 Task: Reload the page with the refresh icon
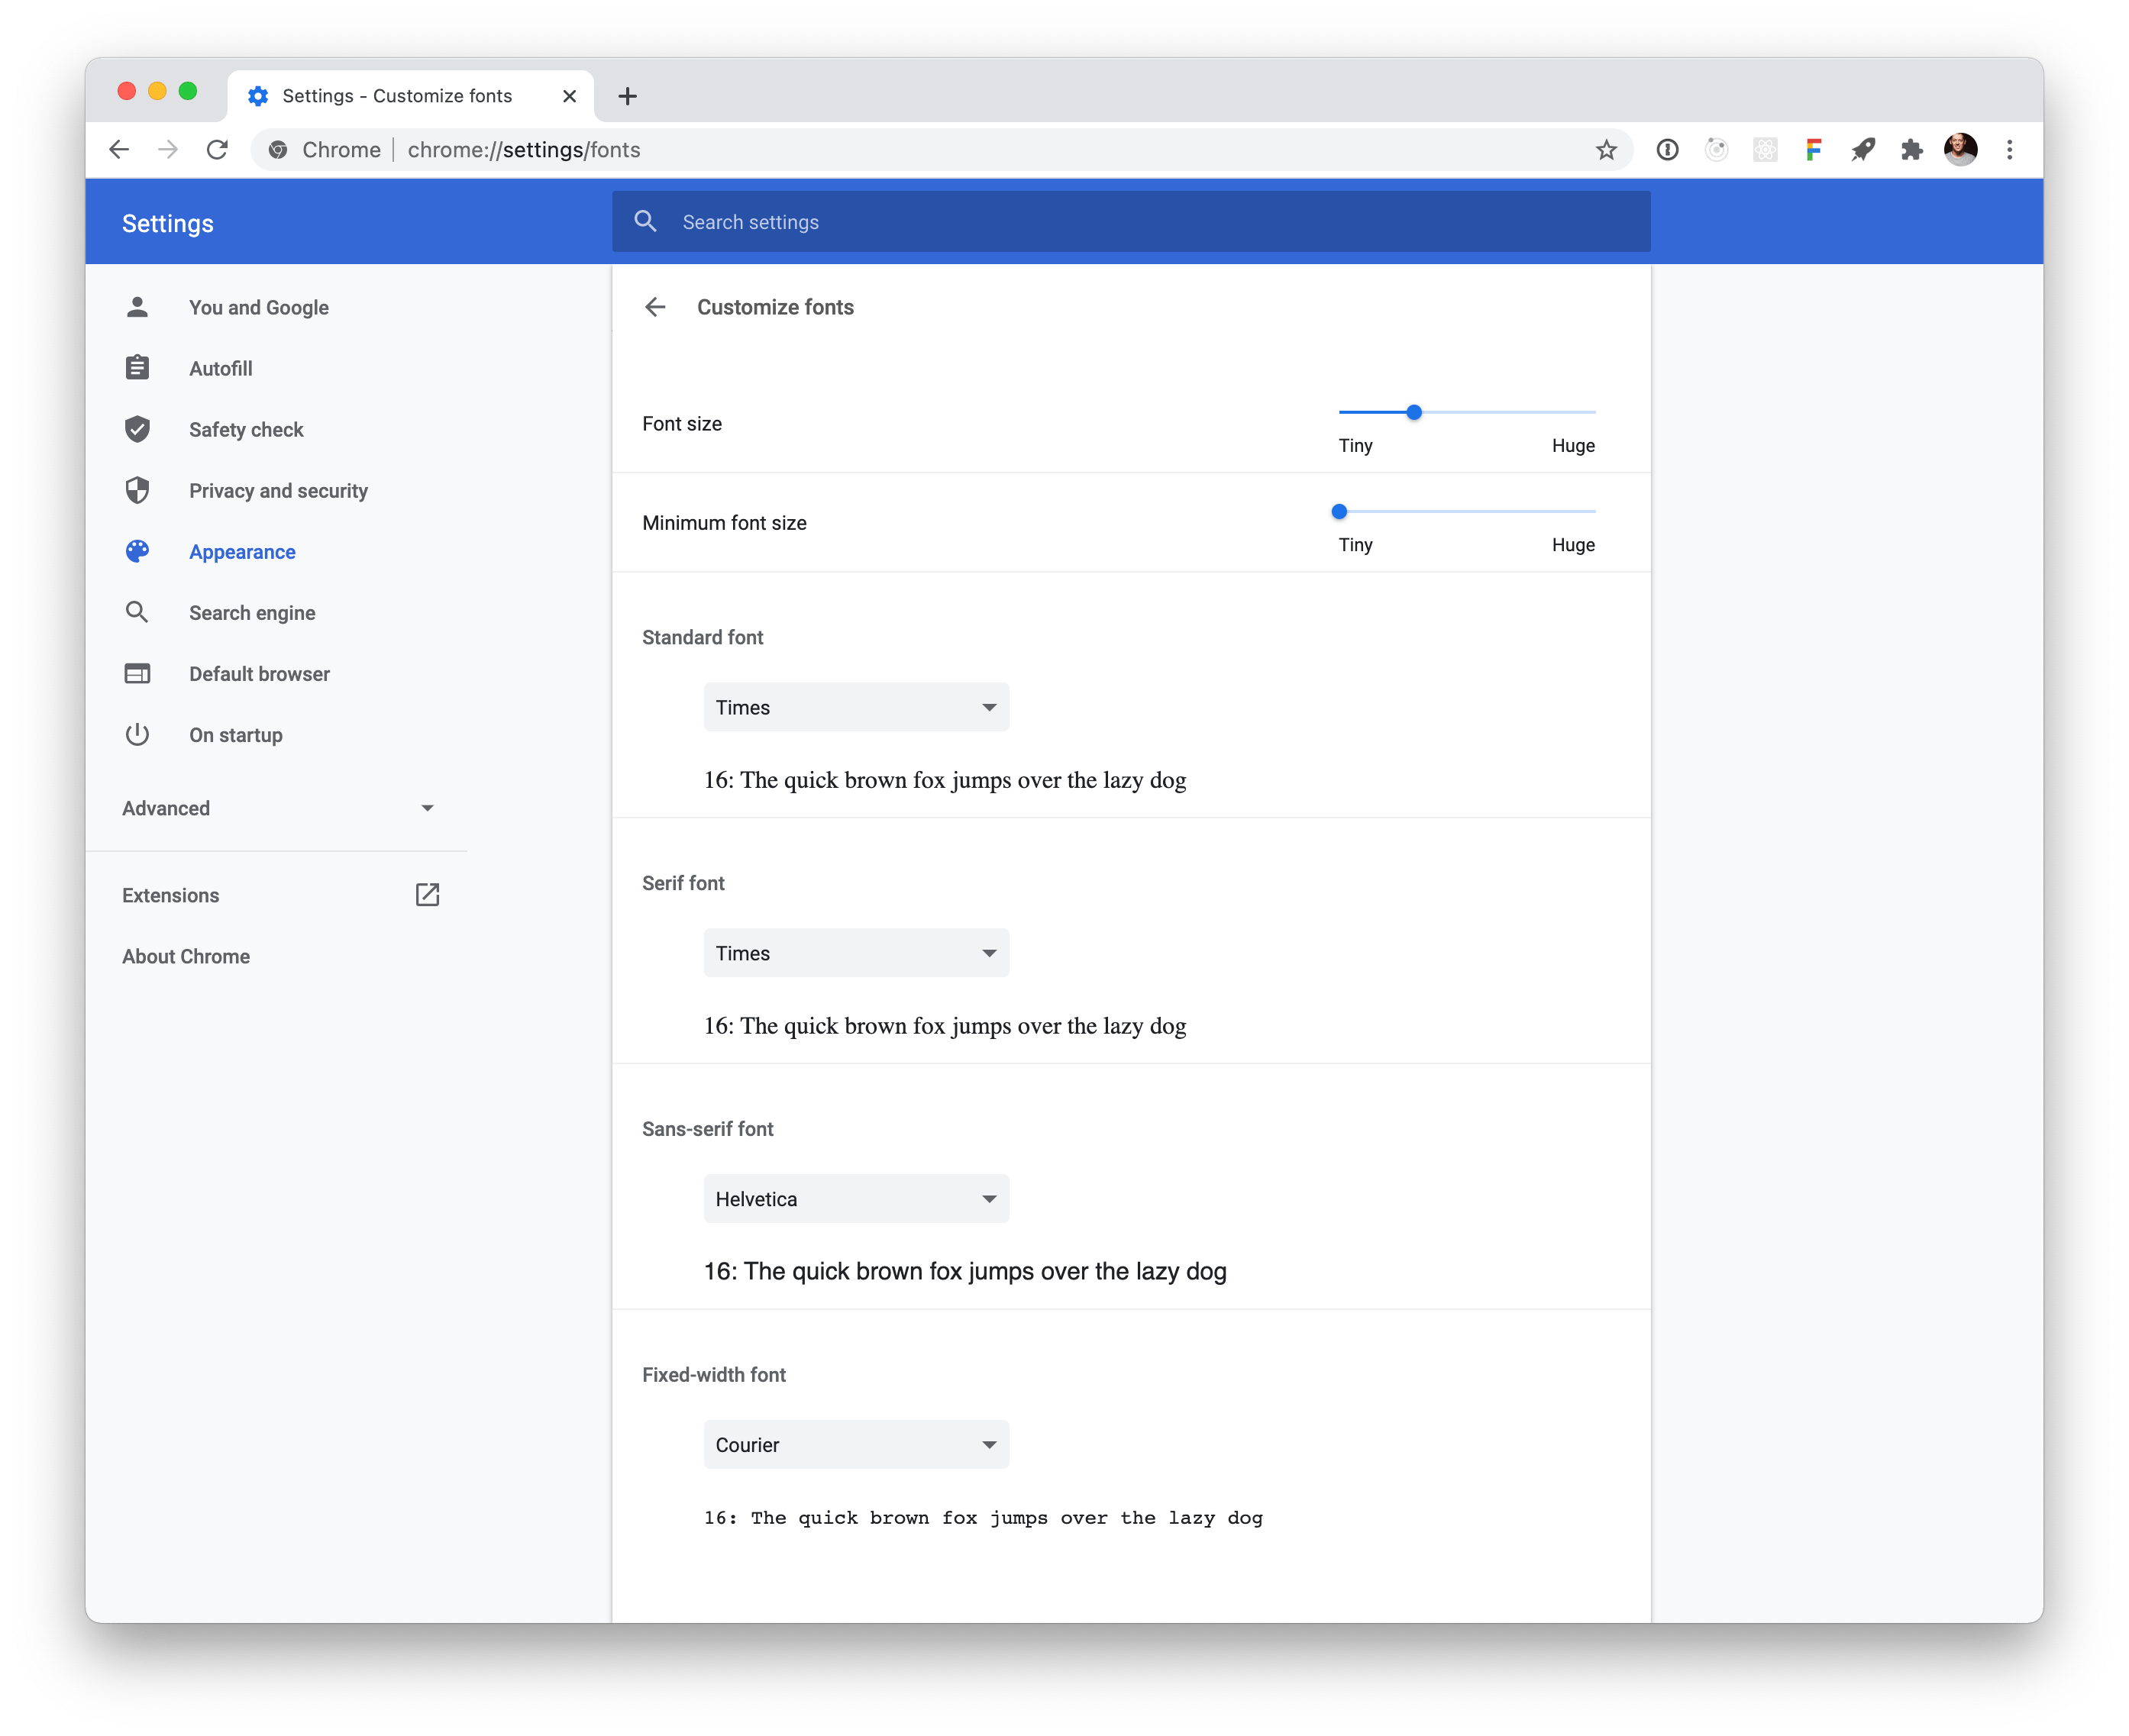pyautogui.click(x=217, y=150)
